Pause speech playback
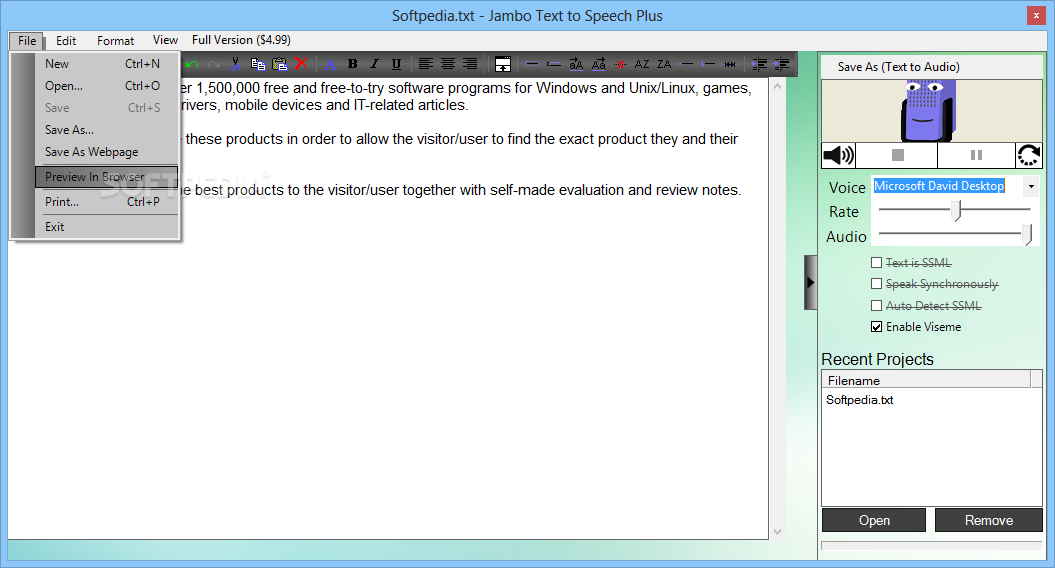 pos(976,155)
